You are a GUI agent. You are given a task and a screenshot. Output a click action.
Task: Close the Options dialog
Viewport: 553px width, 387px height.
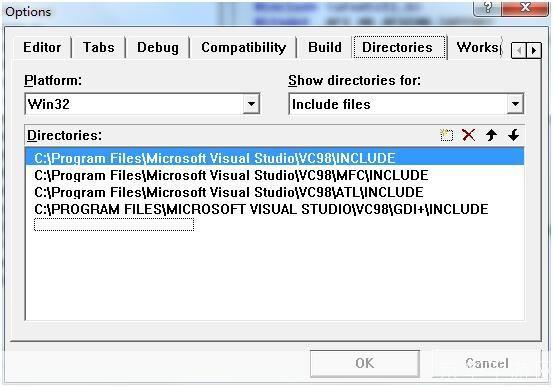tap(525, 8)
